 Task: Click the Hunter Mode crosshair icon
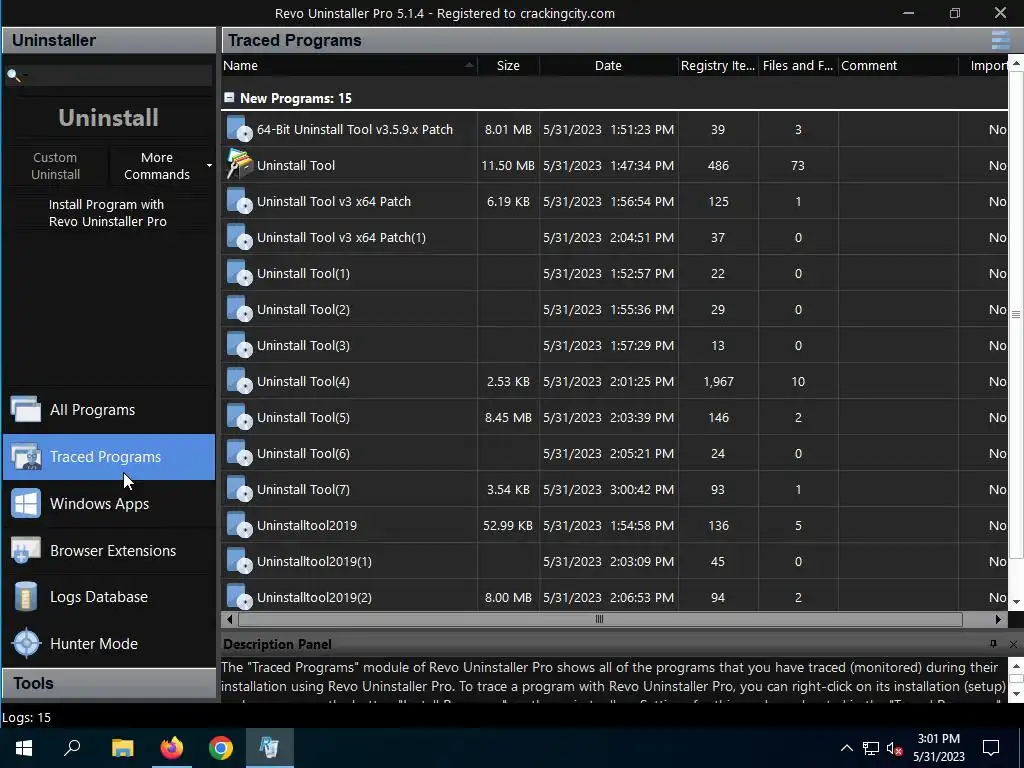coord(27,643)
